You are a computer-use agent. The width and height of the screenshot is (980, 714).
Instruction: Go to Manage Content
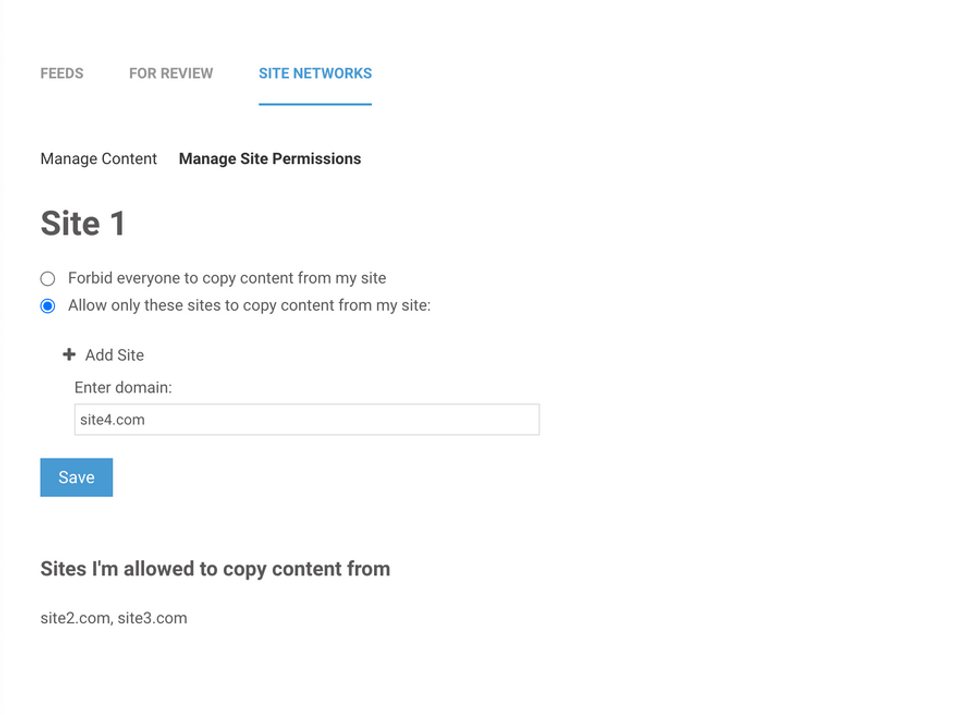click(99, 159)
